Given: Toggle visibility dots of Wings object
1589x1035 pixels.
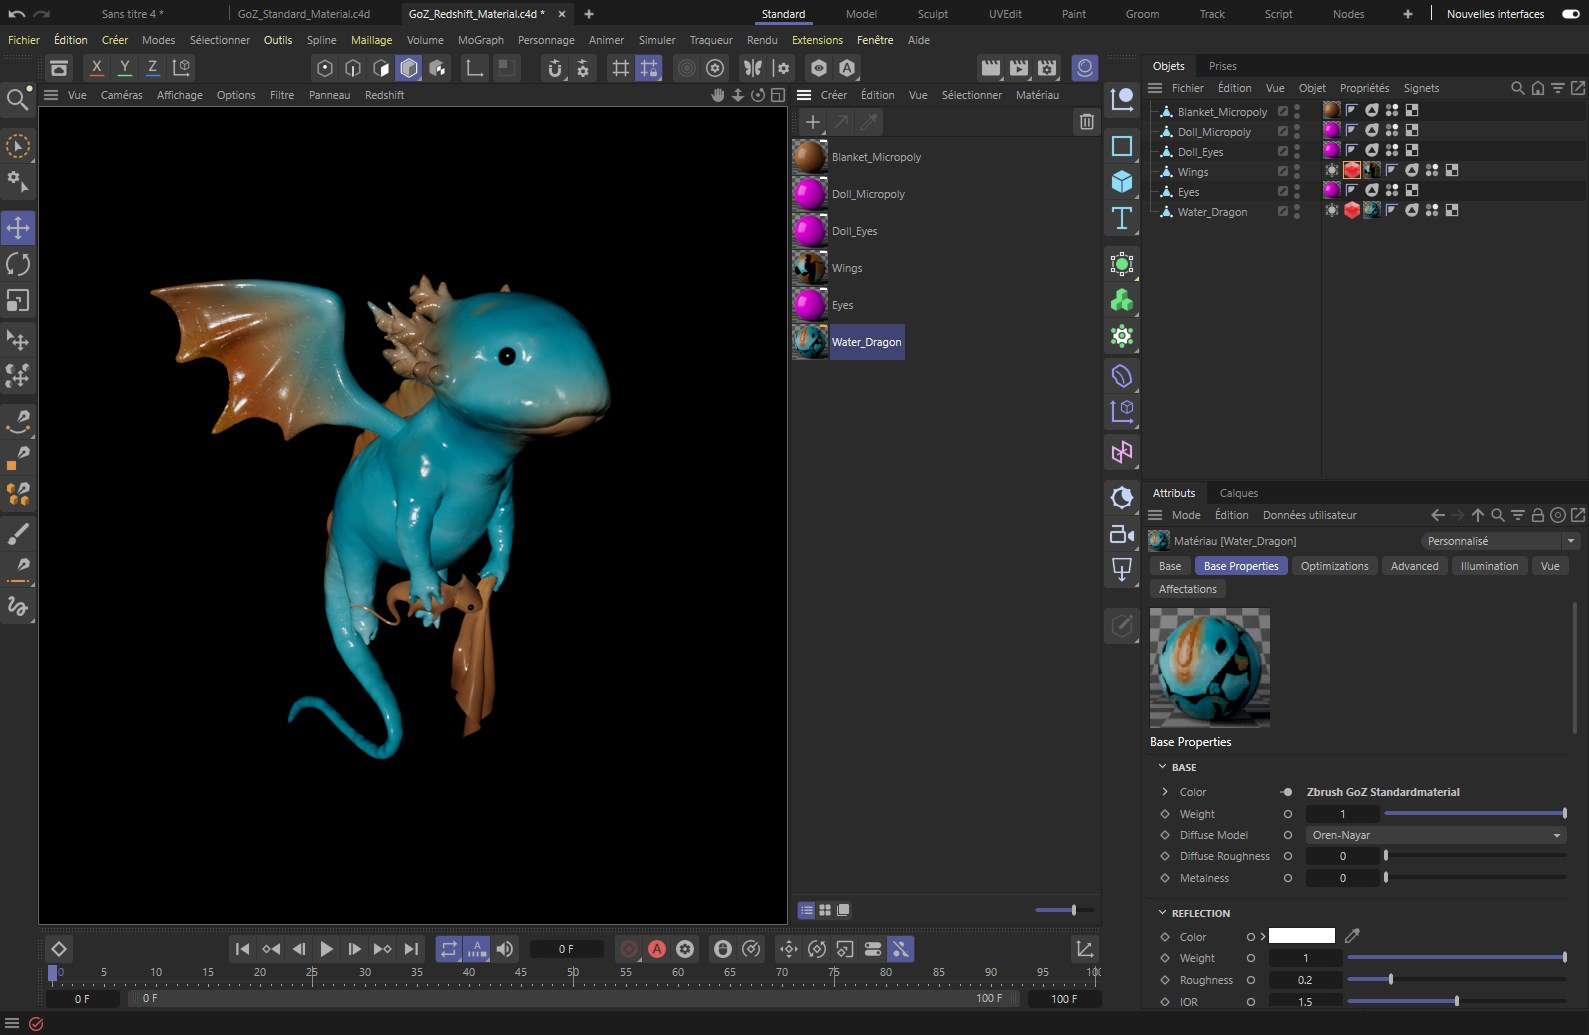Looking at the screenshot, I should click(x=1297, y=172).
